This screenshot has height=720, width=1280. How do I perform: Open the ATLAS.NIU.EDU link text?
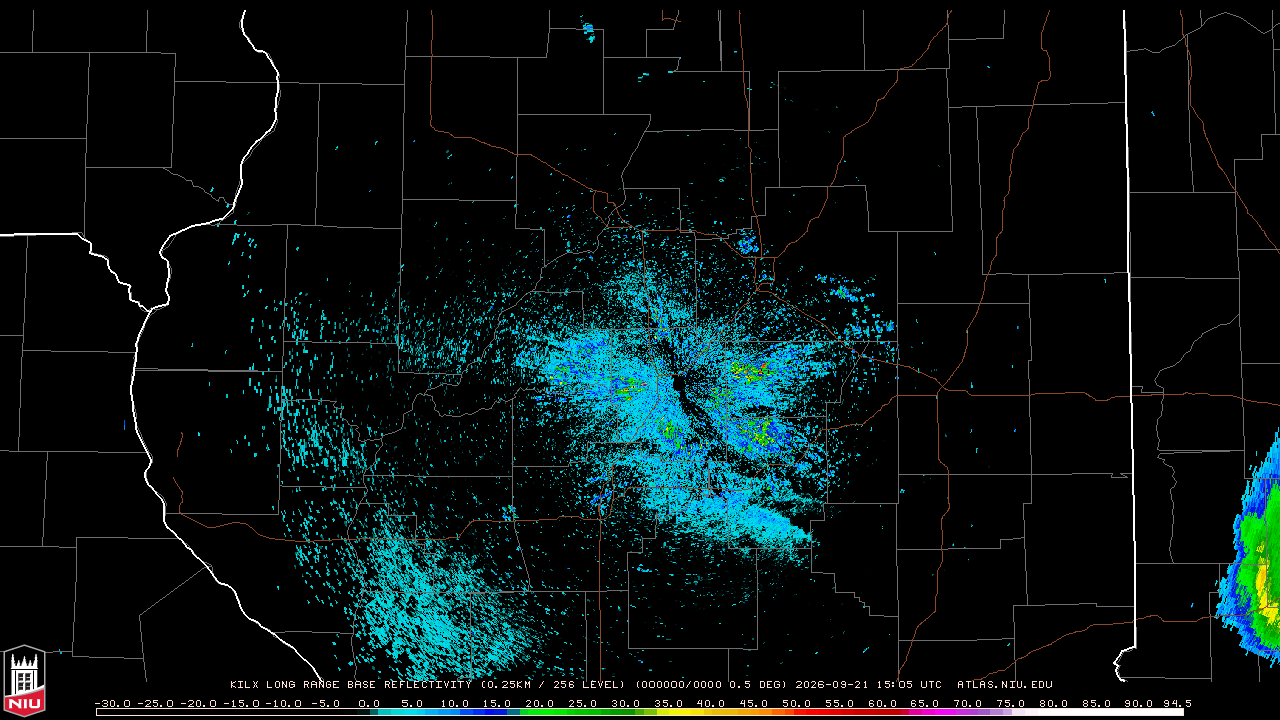pos(1004,685)
